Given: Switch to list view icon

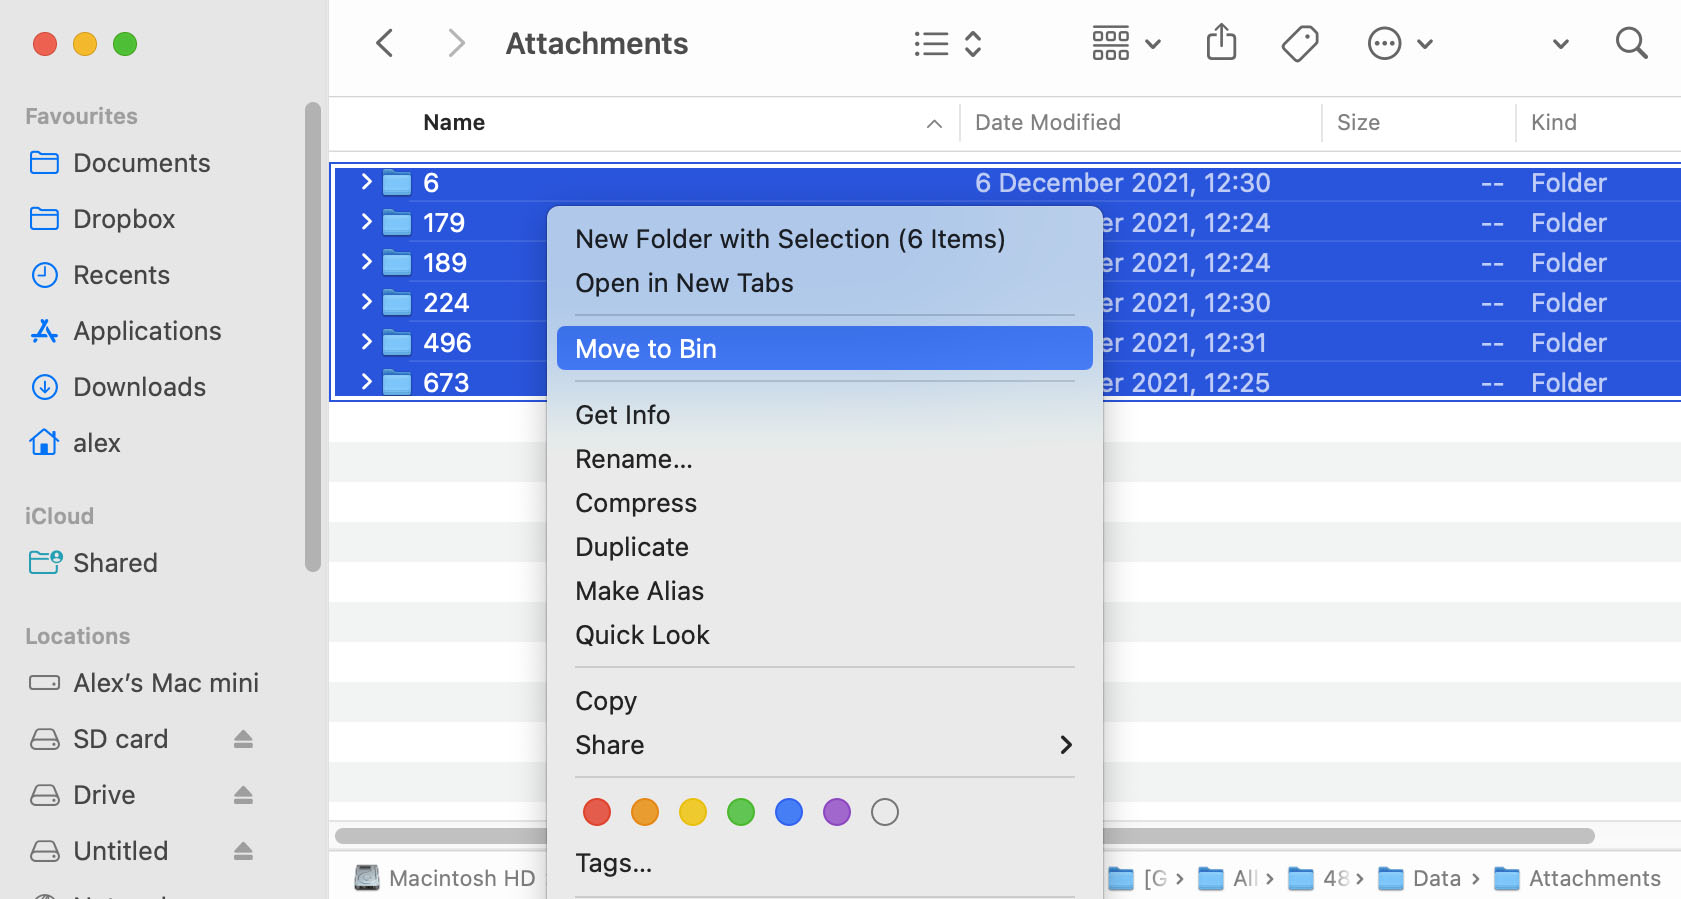Looking at the screenshot, I should click(931, 44).
